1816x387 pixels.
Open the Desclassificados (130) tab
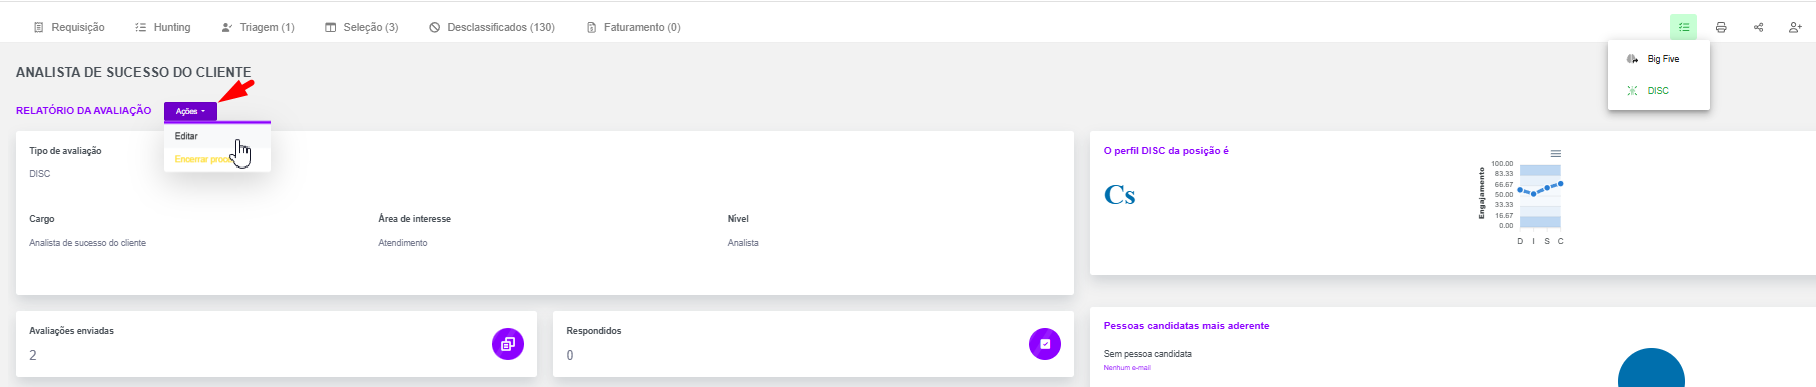tap(492, 27)
